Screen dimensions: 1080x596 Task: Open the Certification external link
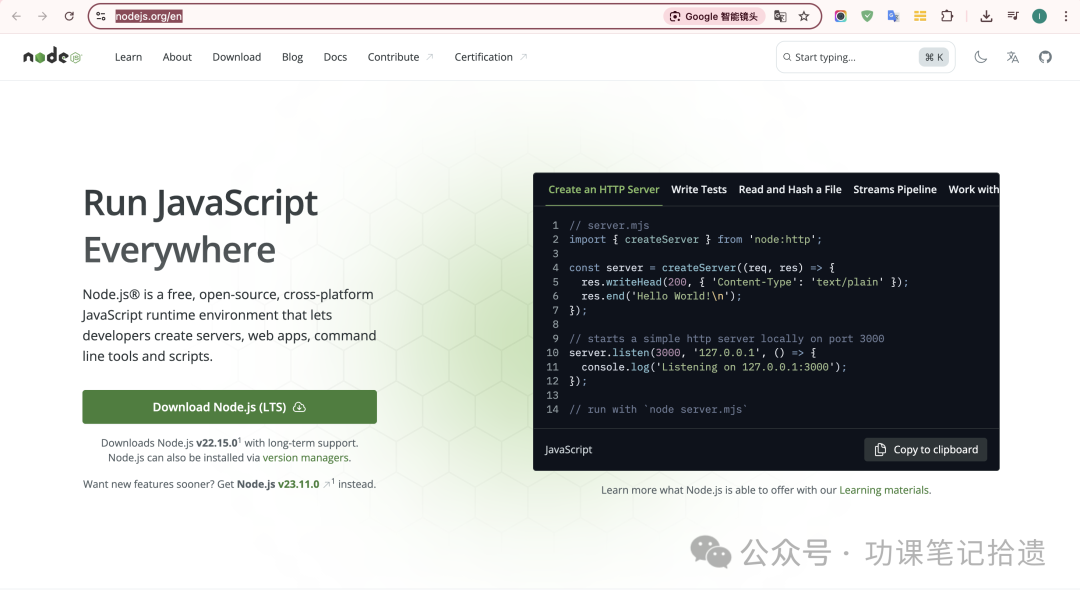tap(490, 57)
